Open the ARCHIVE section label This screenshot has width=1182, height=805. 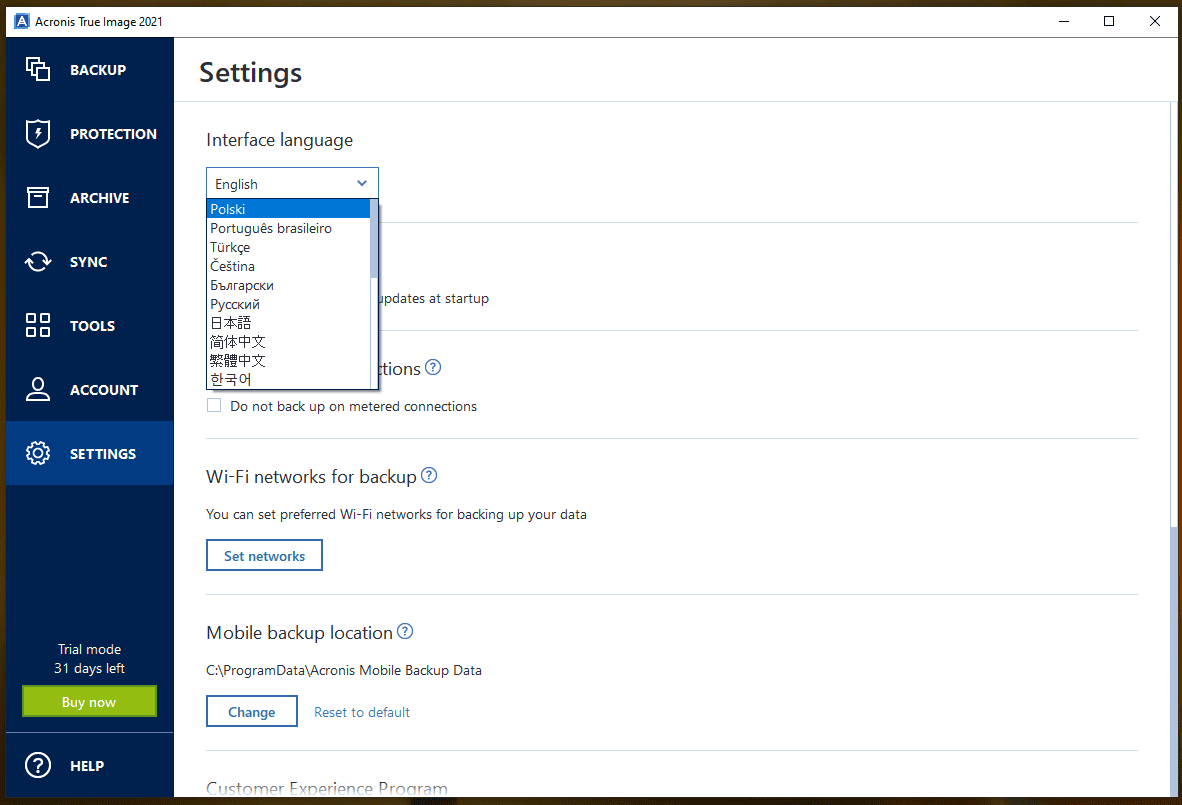[100, 198]
